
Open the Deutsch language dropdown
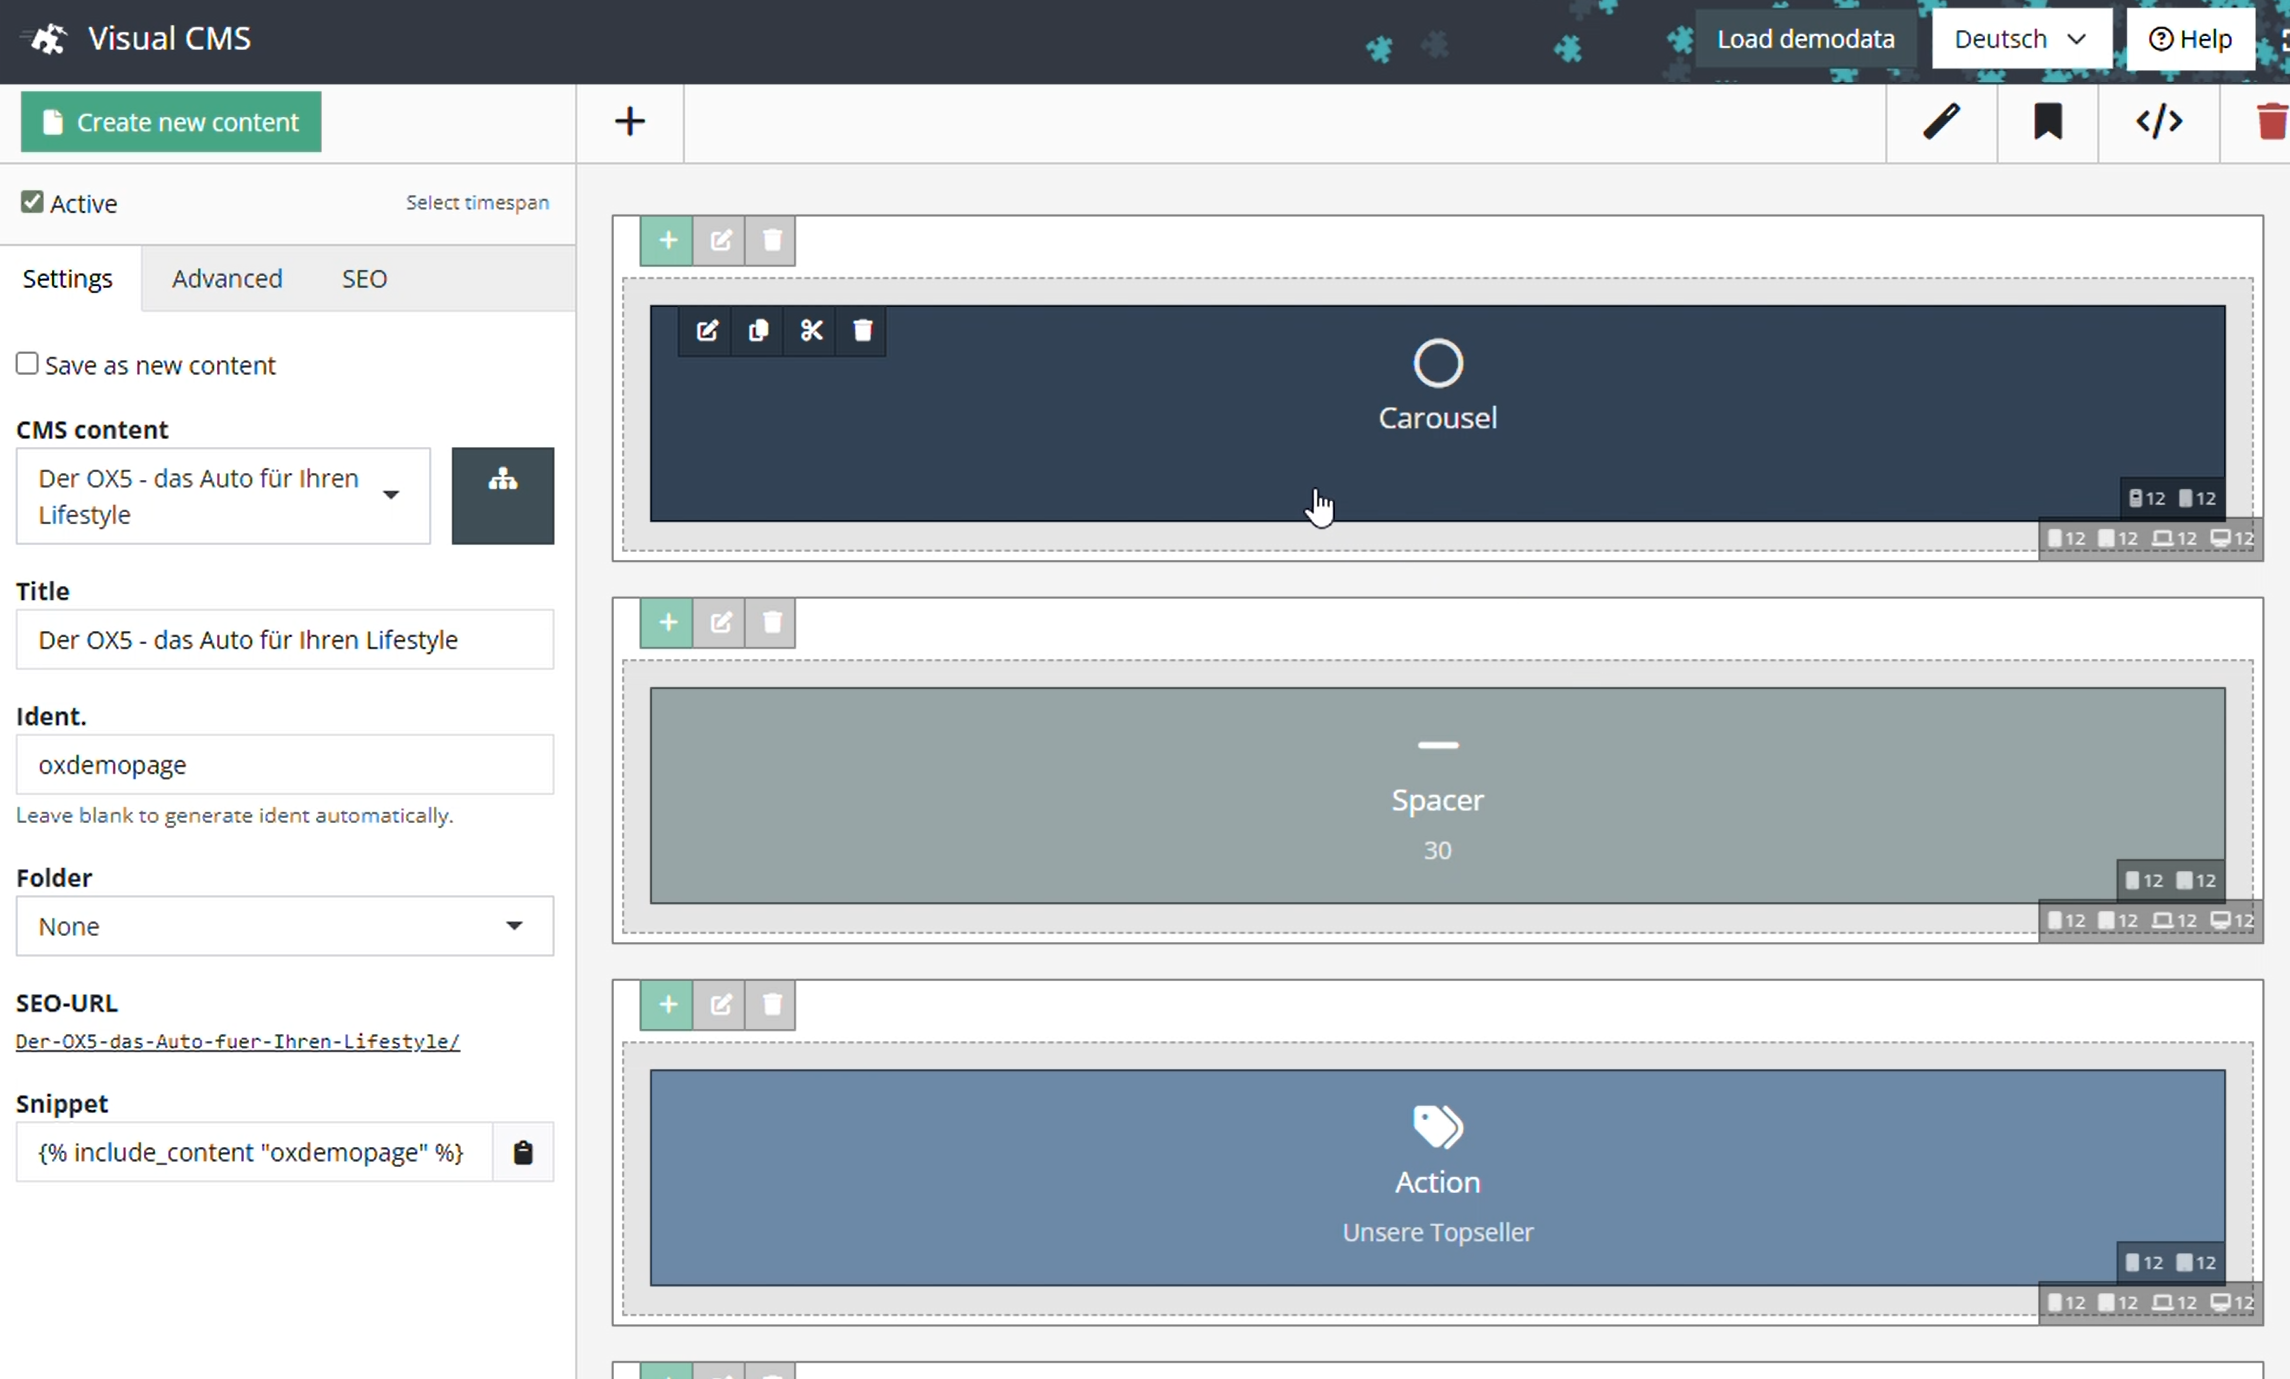[x=2020, y=39]
